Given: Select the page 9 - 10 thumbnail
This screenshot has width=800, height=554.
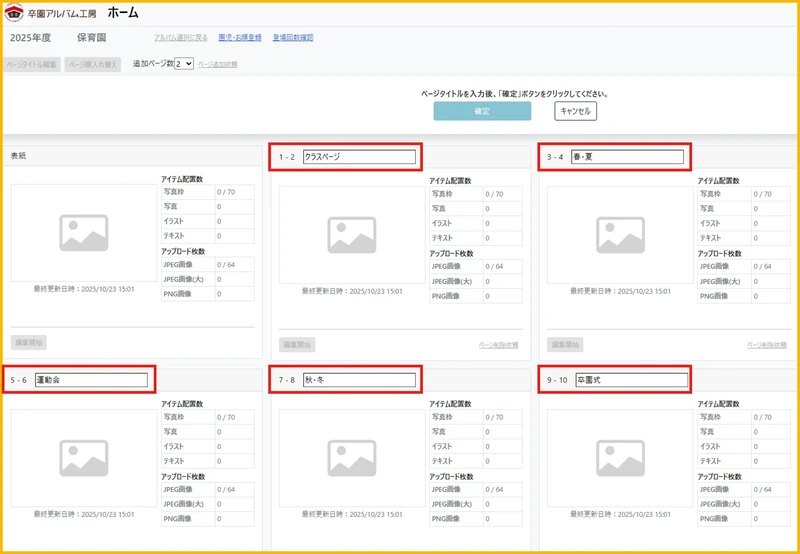Looking at the screenshot, I should [620, 458].
